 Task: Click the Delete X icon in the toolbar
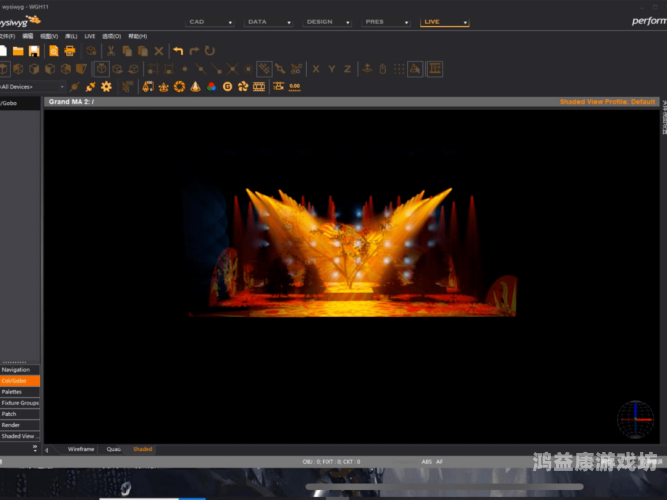coord(159,51)
